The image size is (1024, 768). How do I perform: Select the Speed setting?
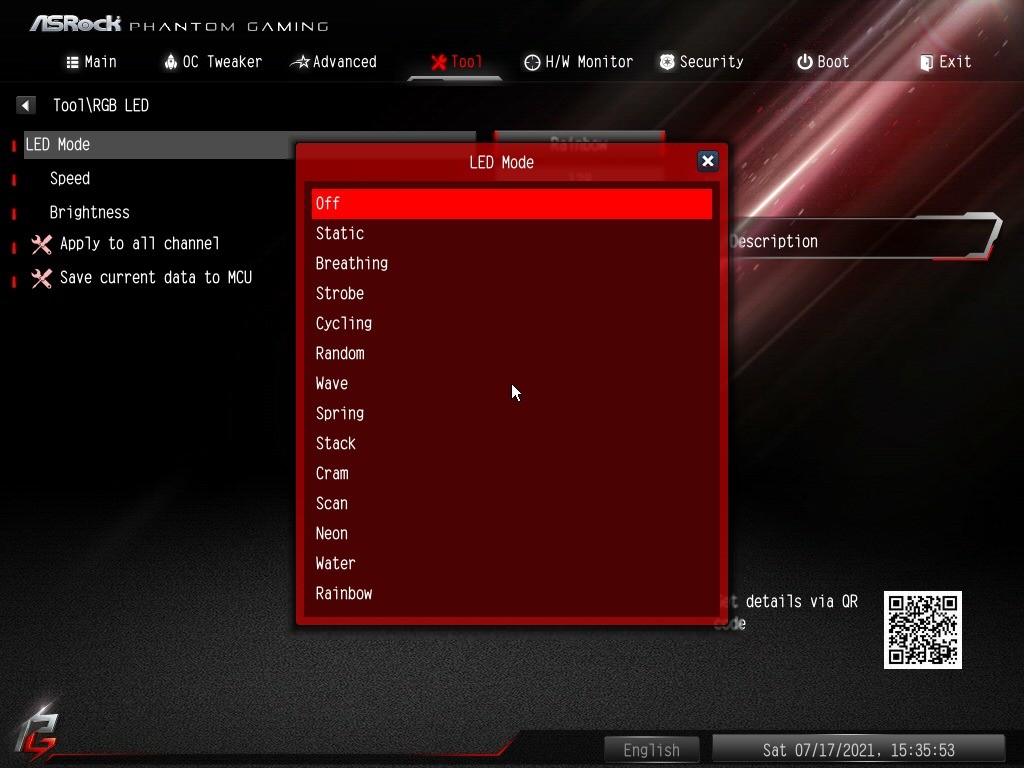(x=70, y=179)
